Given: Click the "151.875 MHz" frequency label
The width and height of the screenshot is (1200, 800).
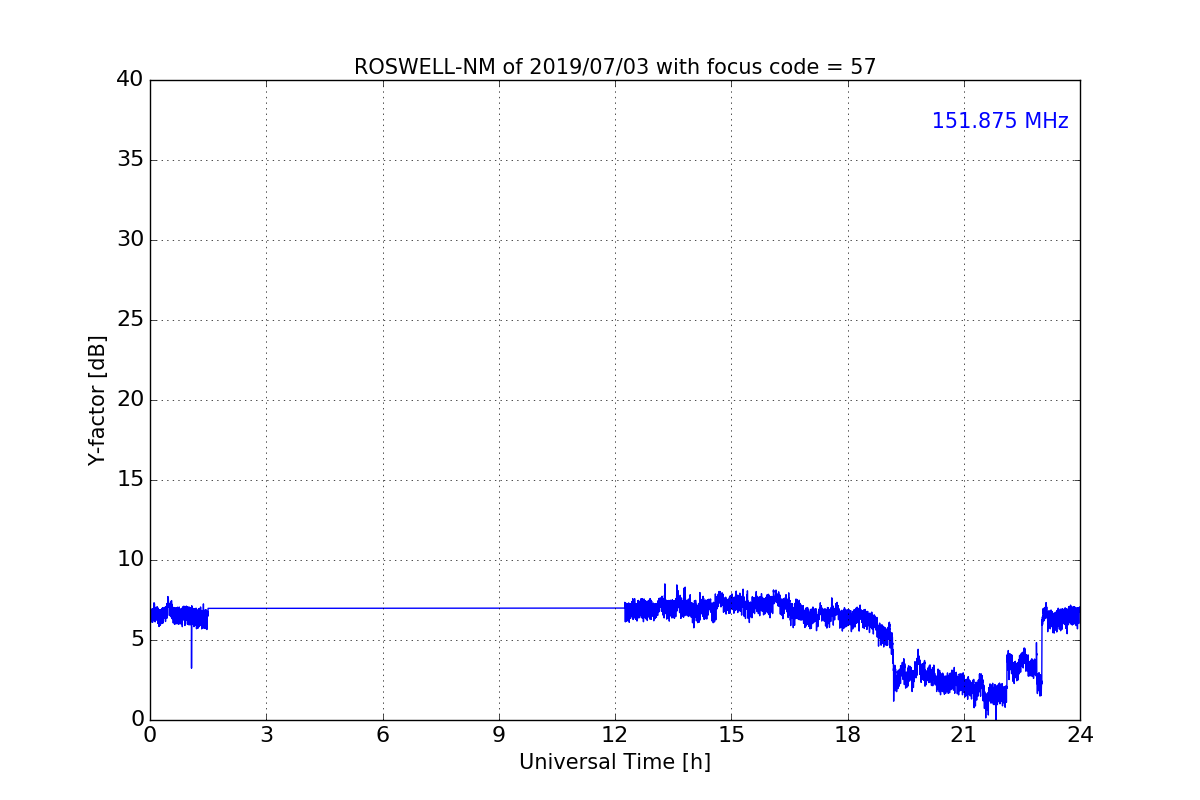Looking at the screenshot, I should [x=1000, y=121].
